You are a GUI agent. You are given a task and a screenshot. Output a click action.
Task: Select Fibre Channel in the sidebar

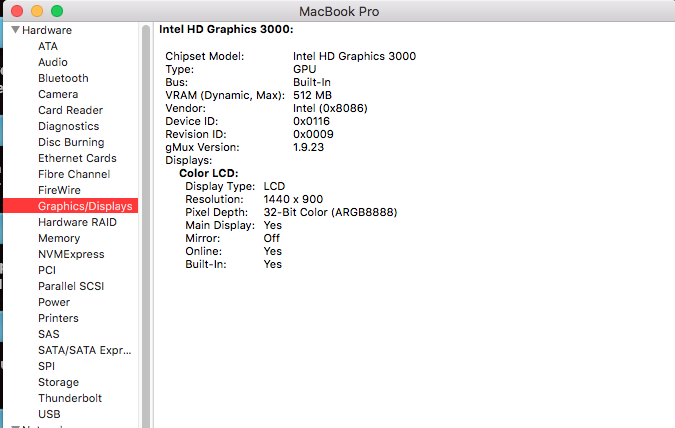(x=74, y=174)
